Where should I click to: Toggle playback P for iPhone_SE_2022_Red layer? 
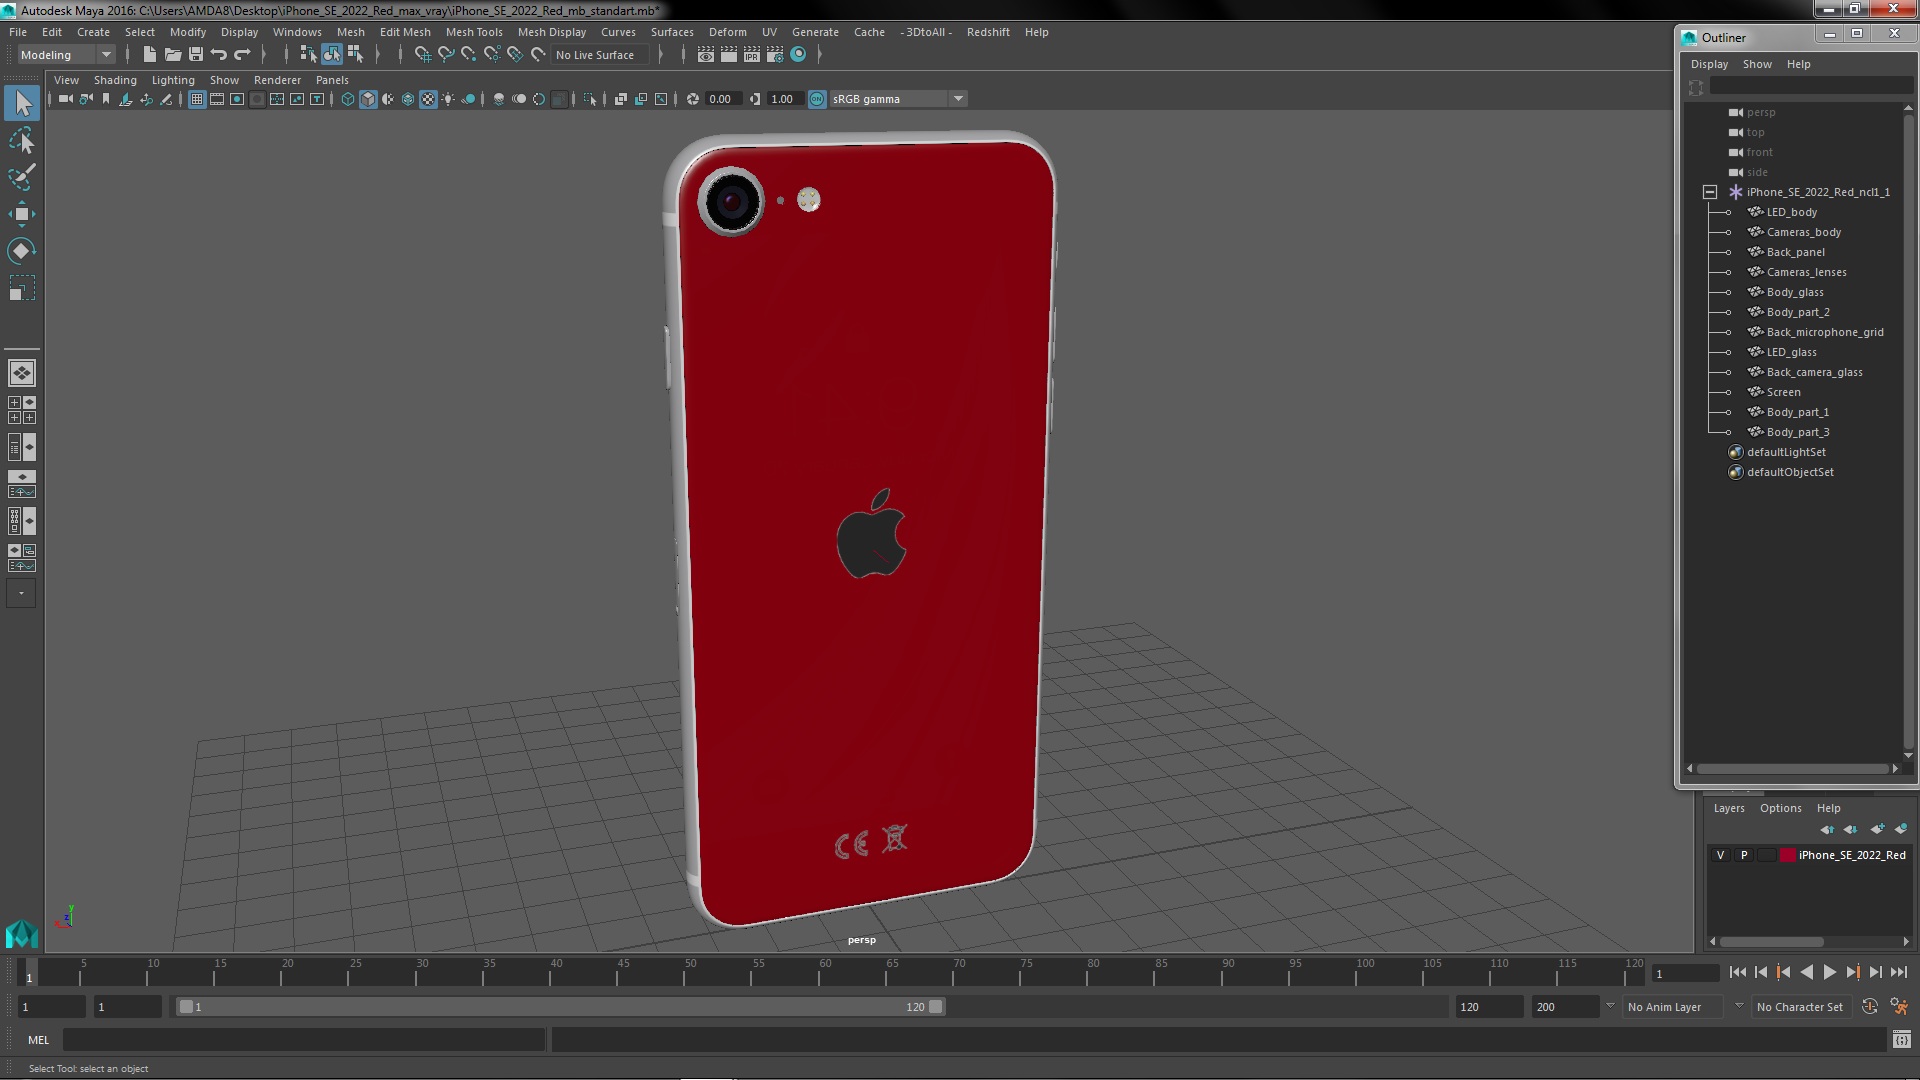(1744, 855)
